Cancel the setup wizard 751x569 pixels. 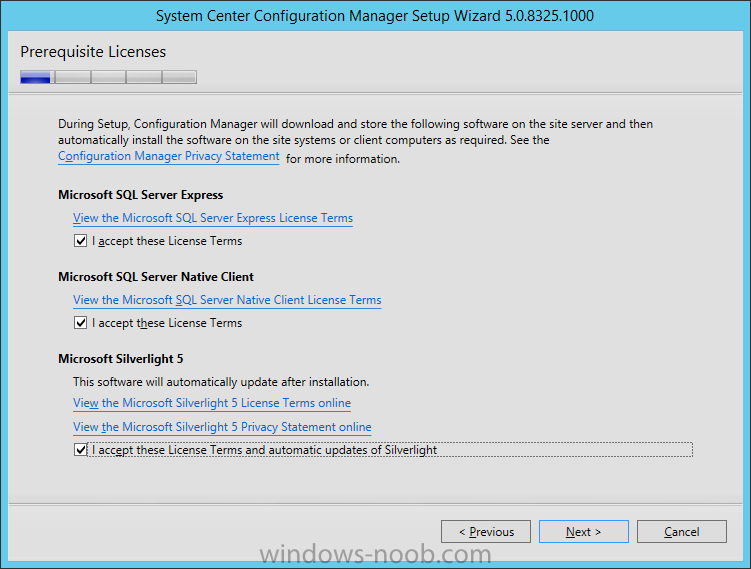[x=682, y=532]
